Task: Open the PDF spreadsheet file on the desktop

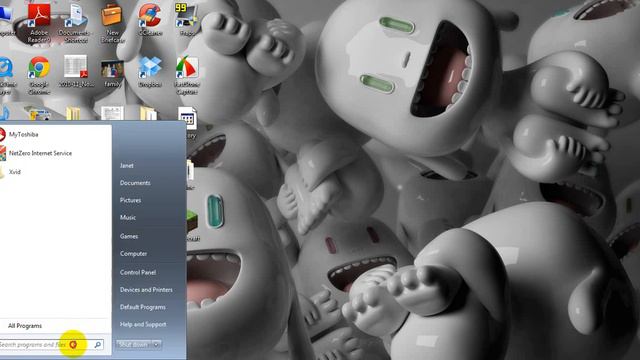Action: [76, 71]
